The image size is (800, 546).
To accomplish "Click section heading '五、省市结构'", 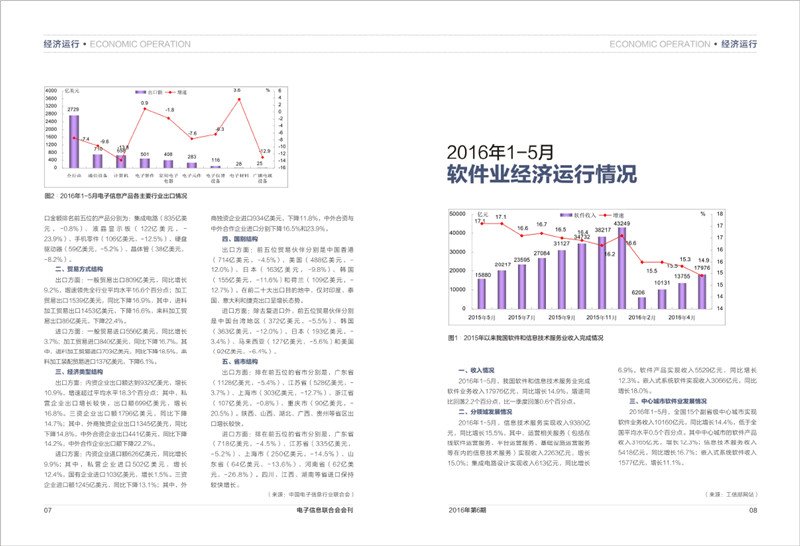I will pos(240,362).
